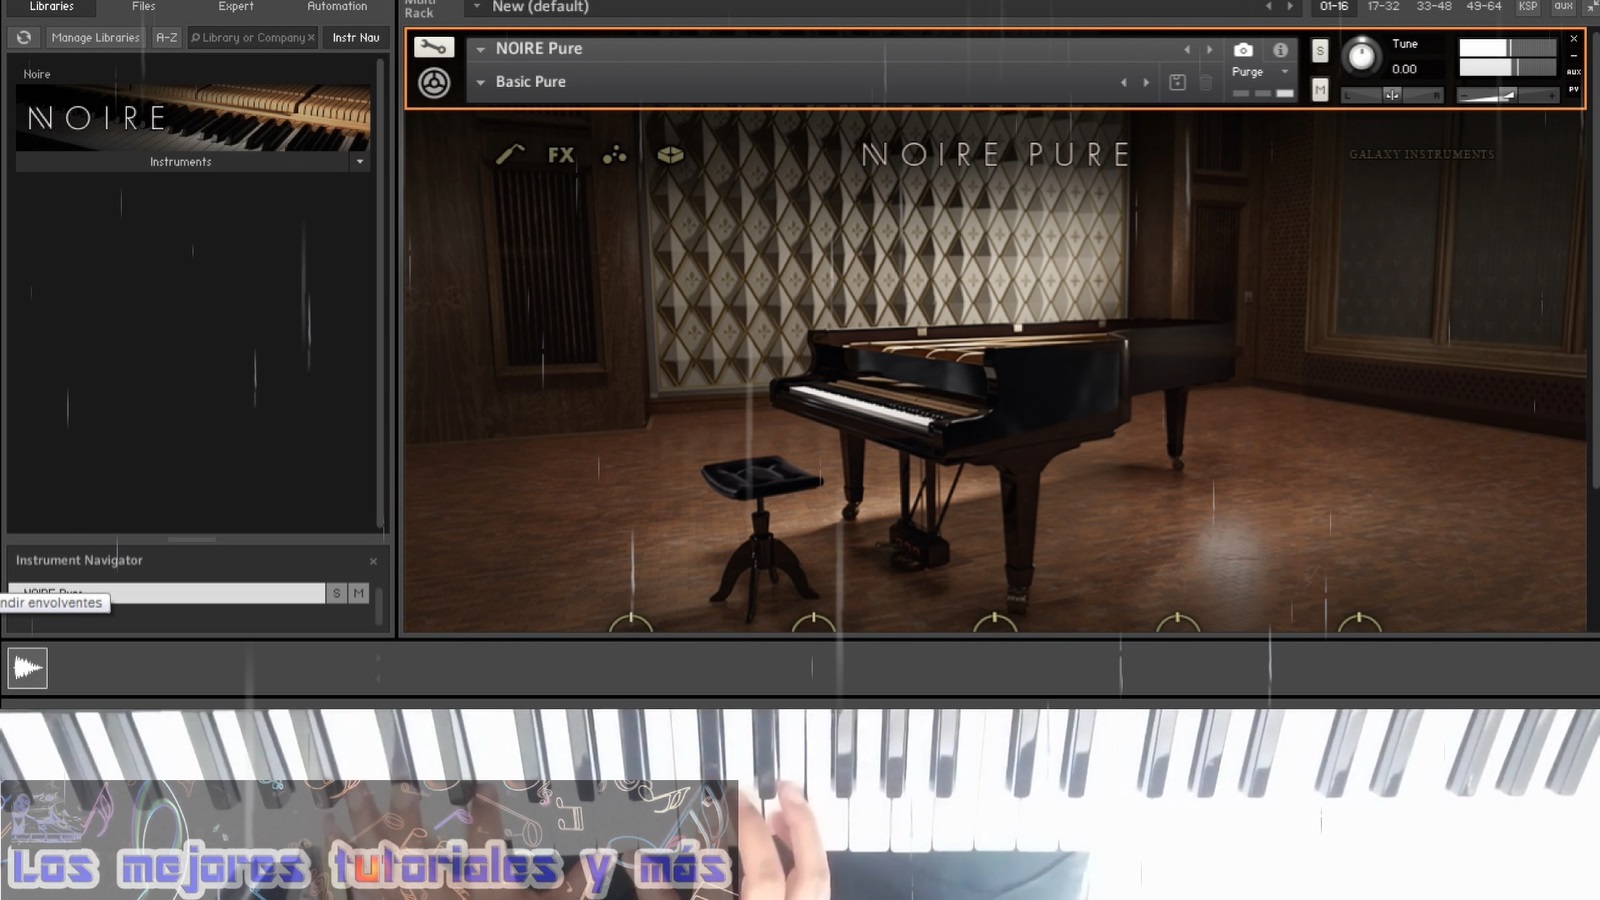Open the Expert tab
This screenshot has height=900, width=1600.
point(236,7)
